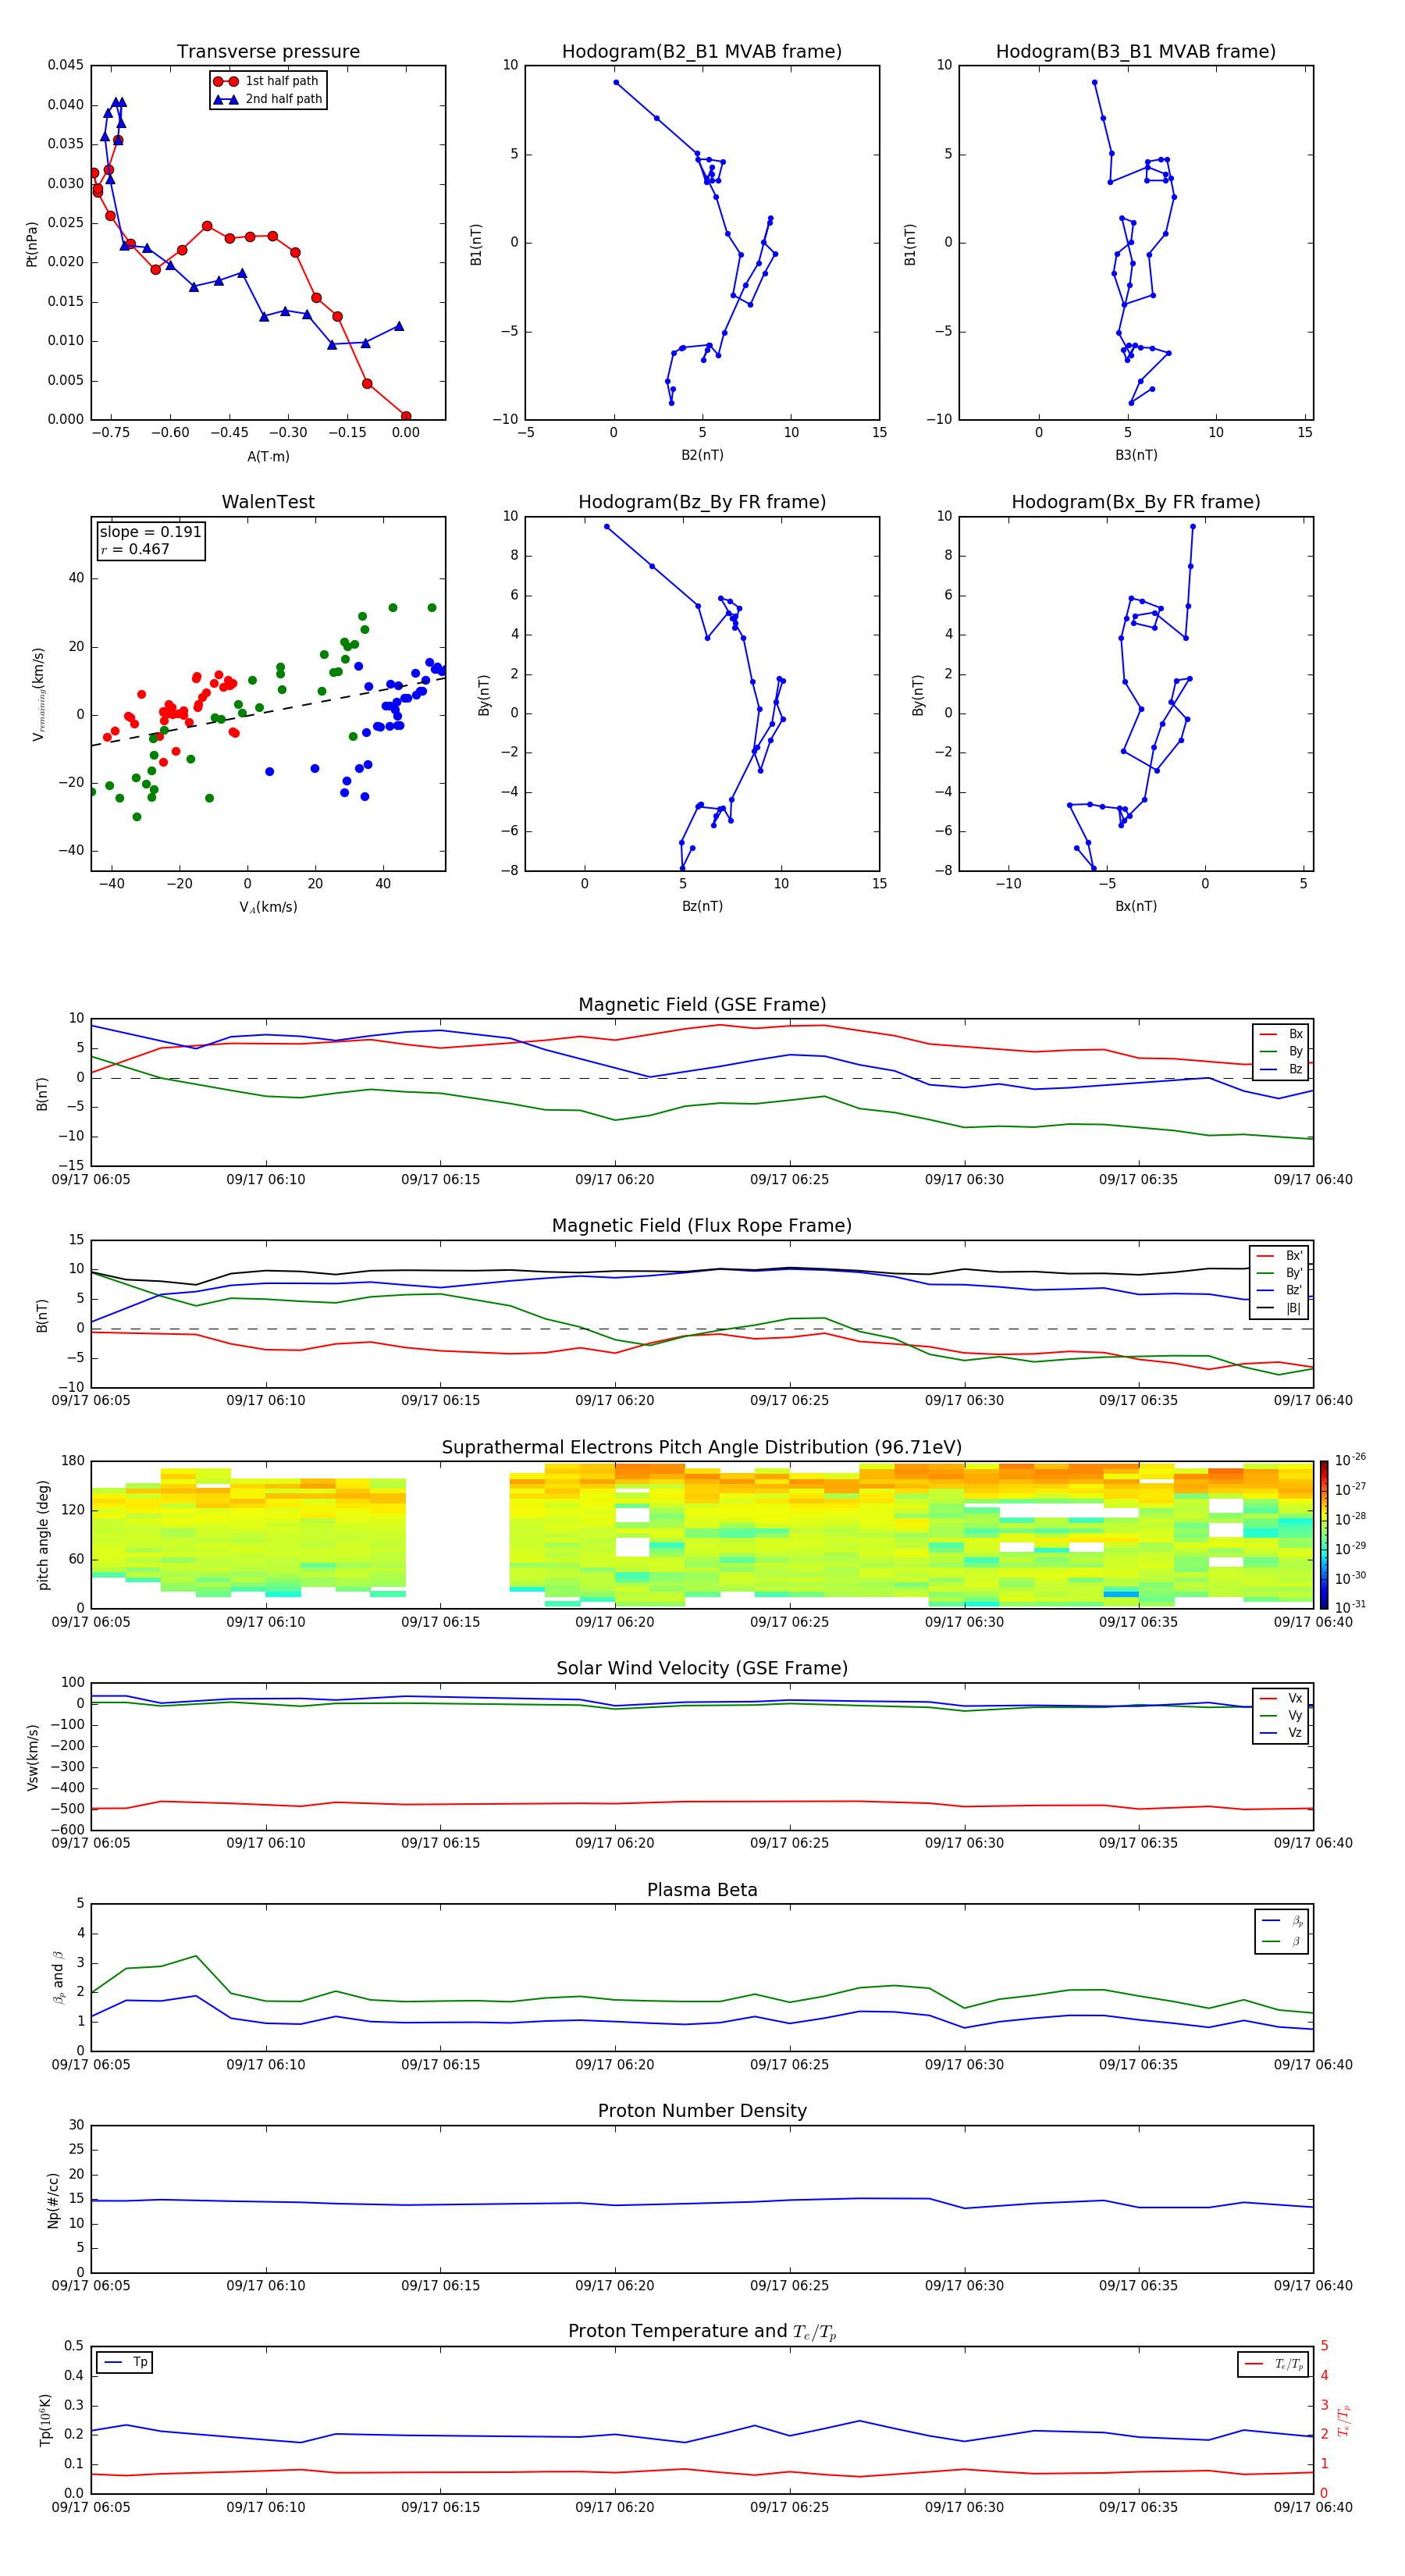Click '09/17 06:40' tick under Proton Temperature plot

(1313, 2508)
